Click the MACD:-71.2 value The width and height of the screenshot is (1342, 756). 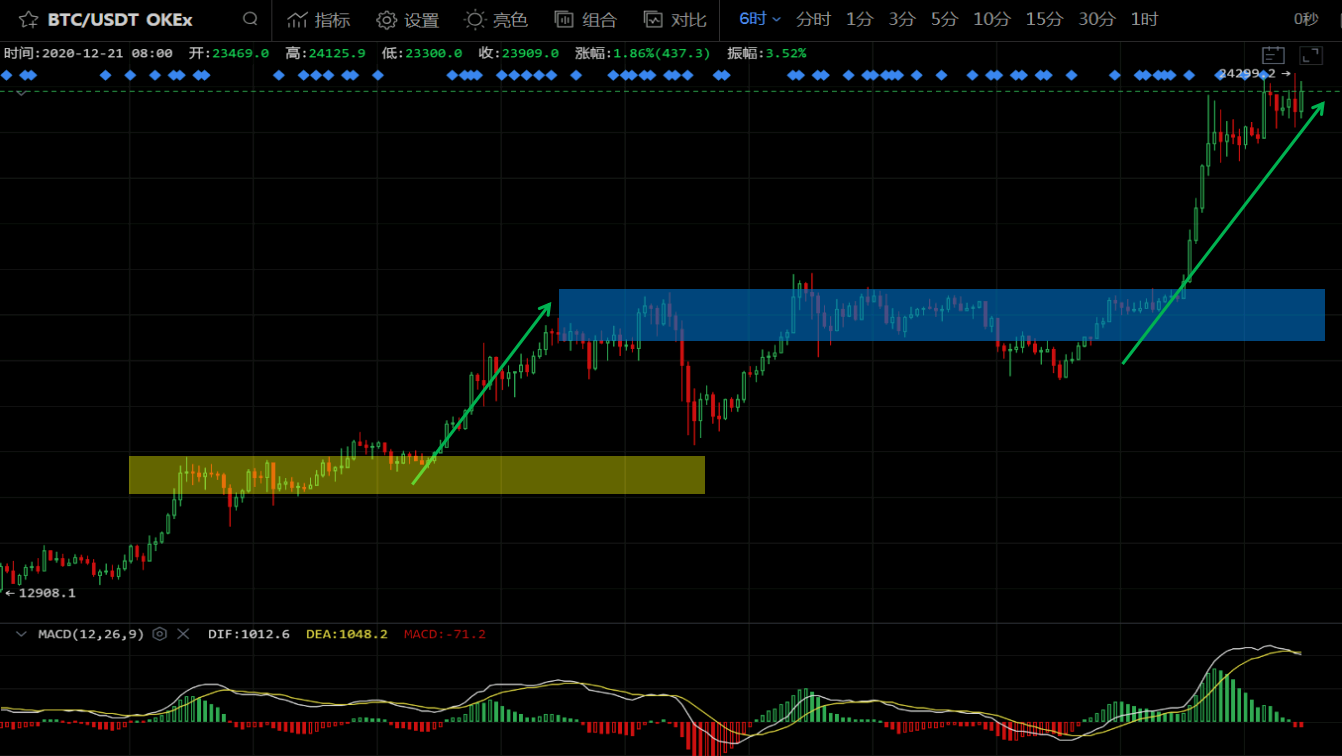(x=445, y=634)
